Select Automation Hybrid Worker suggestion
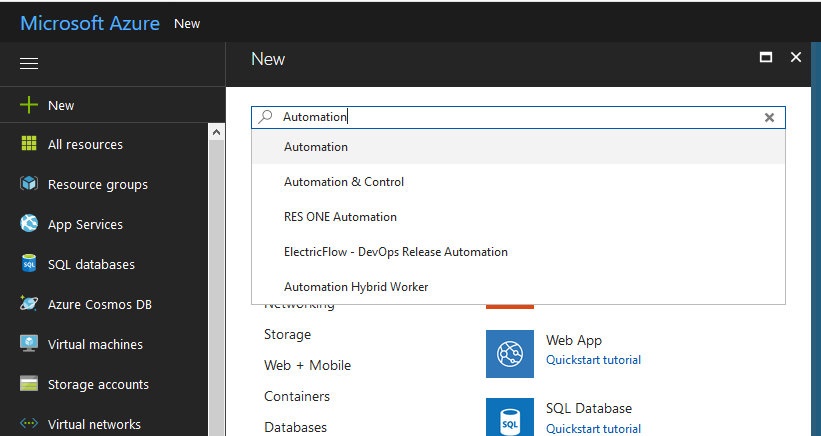 518,286
